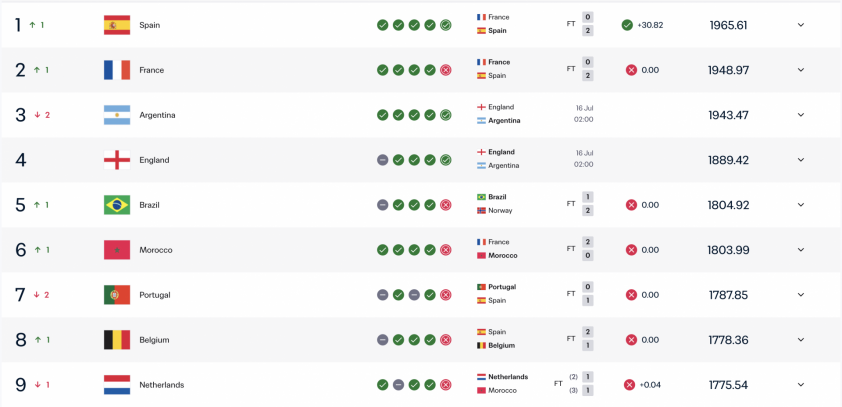842x407 pixels.
Task: Open the Portugal team name link
Action: coord(155,295)
